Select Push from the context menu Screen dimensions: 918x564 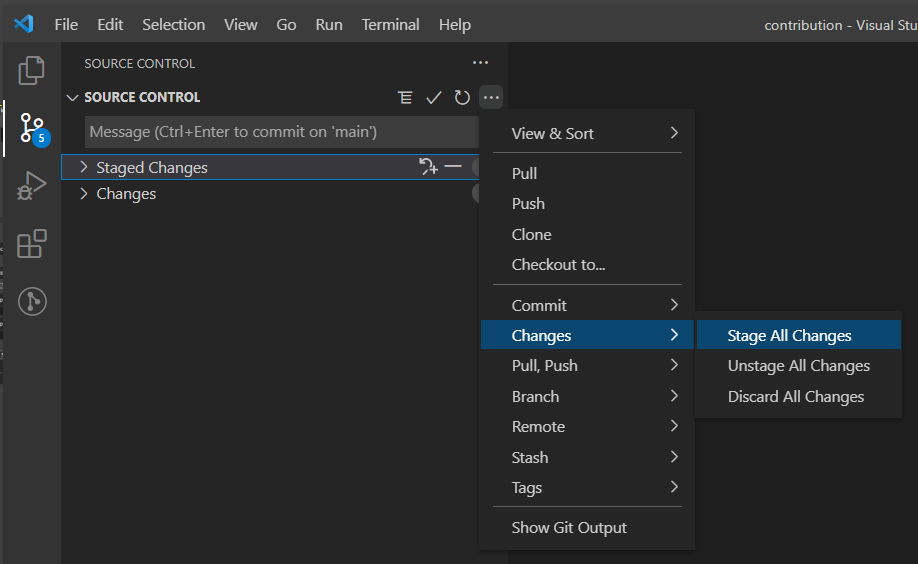click(x=587, y=203)
